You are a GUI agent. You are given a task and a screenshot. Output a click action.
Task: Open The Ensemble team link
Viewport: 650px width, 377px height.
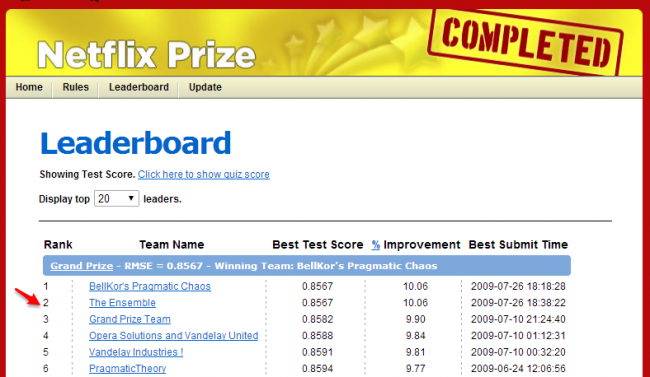point(122,303)
